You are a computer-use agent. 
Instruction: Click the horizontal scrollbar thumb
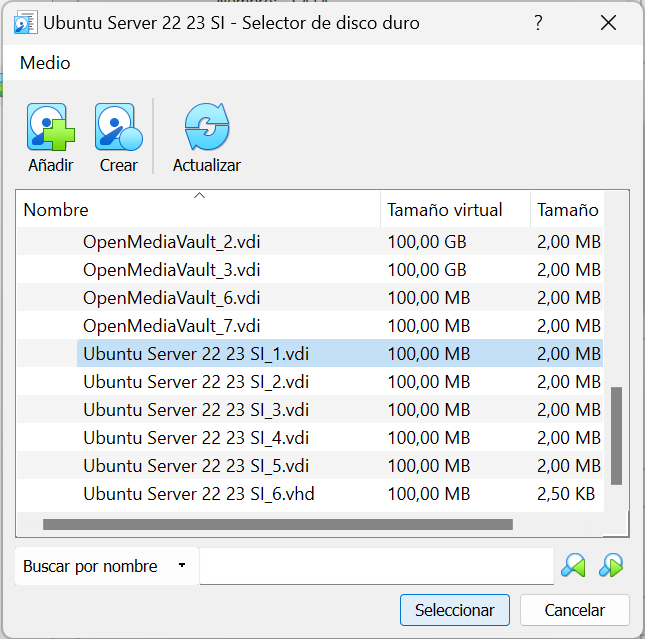[278, 524]
